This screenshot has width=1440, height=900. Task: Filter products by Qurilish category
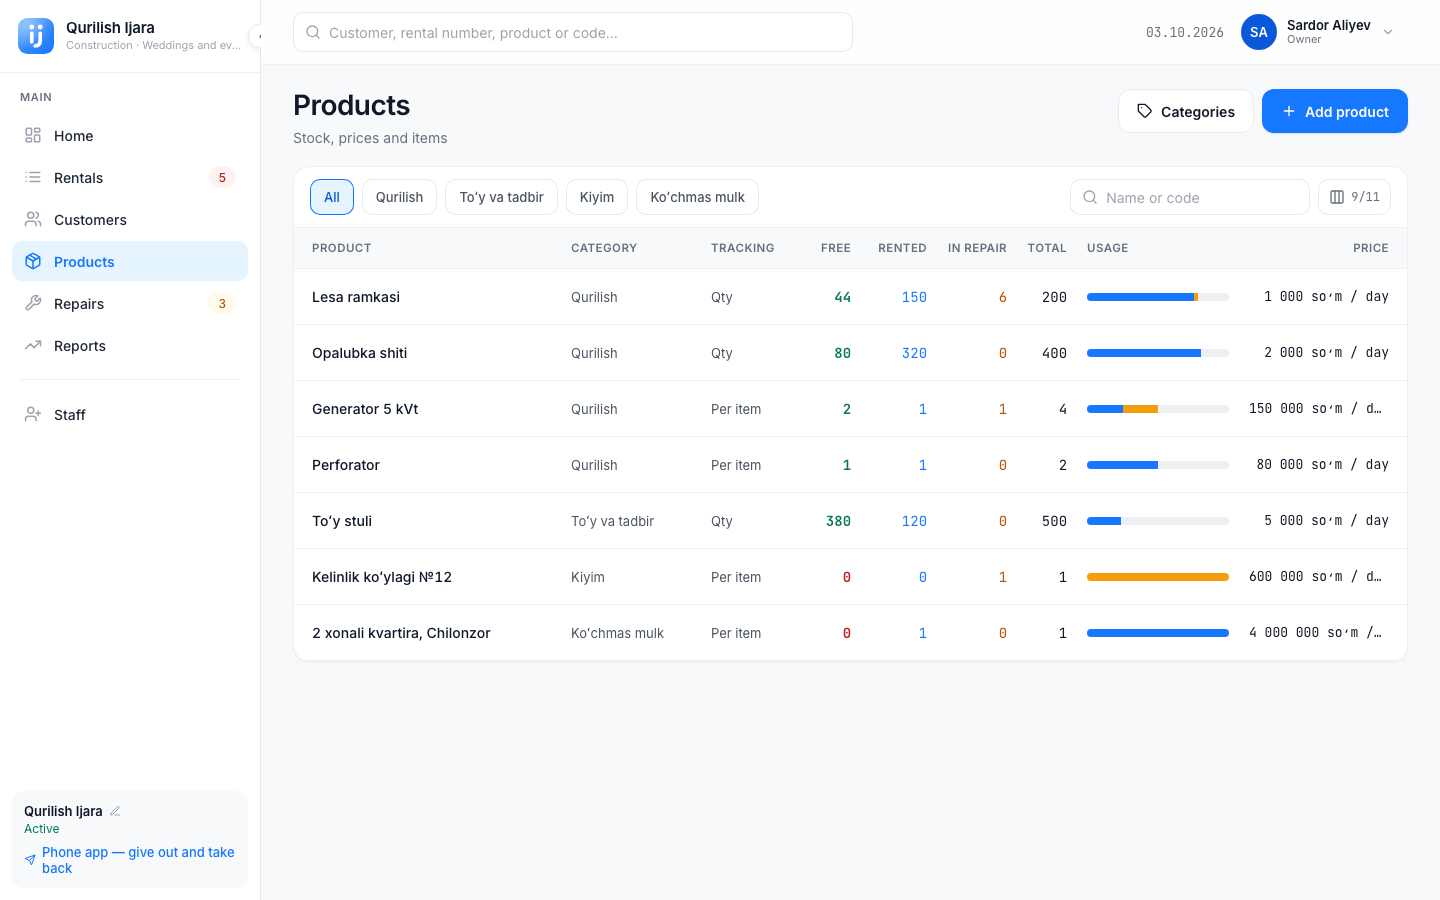coord(399,197)
